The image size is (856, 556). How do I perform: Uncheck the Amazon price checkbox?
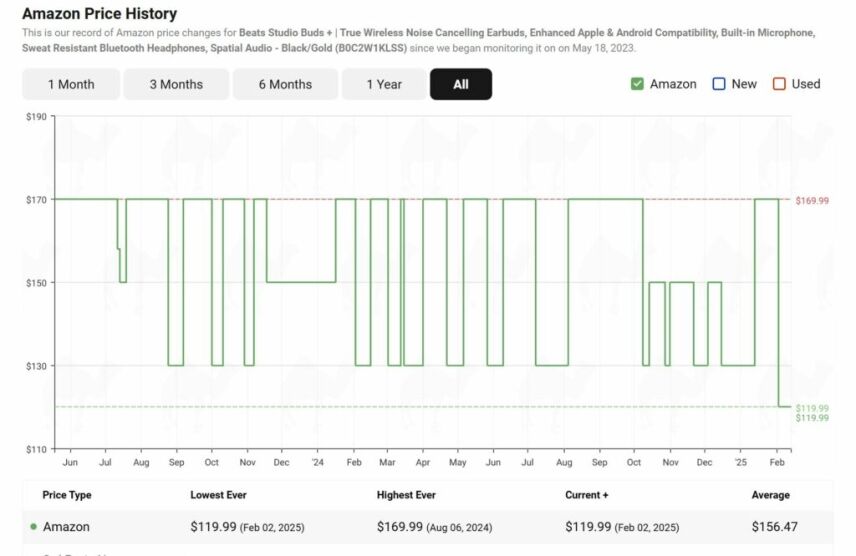tap(637, 84)
